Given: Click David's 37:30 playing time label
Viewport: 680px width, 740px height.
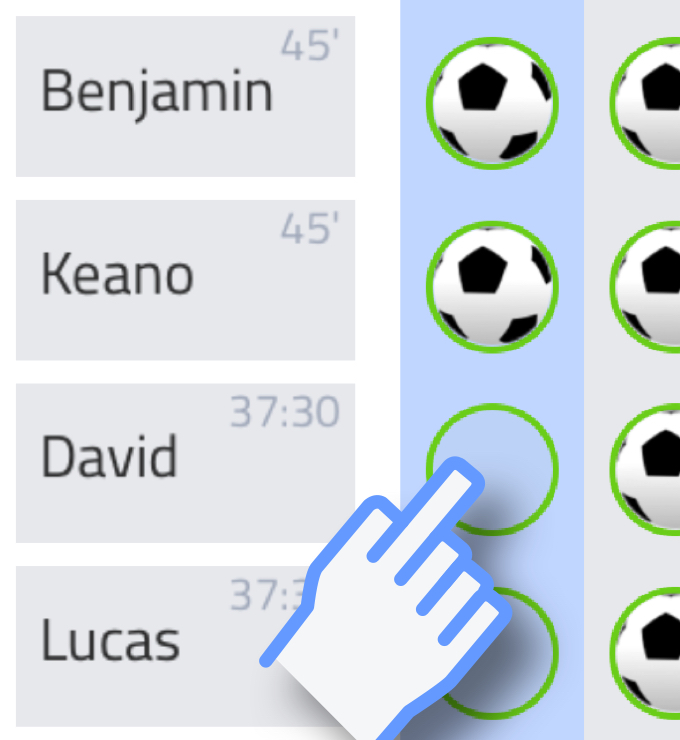Looking at the screenshot, I should pos(285,412).
